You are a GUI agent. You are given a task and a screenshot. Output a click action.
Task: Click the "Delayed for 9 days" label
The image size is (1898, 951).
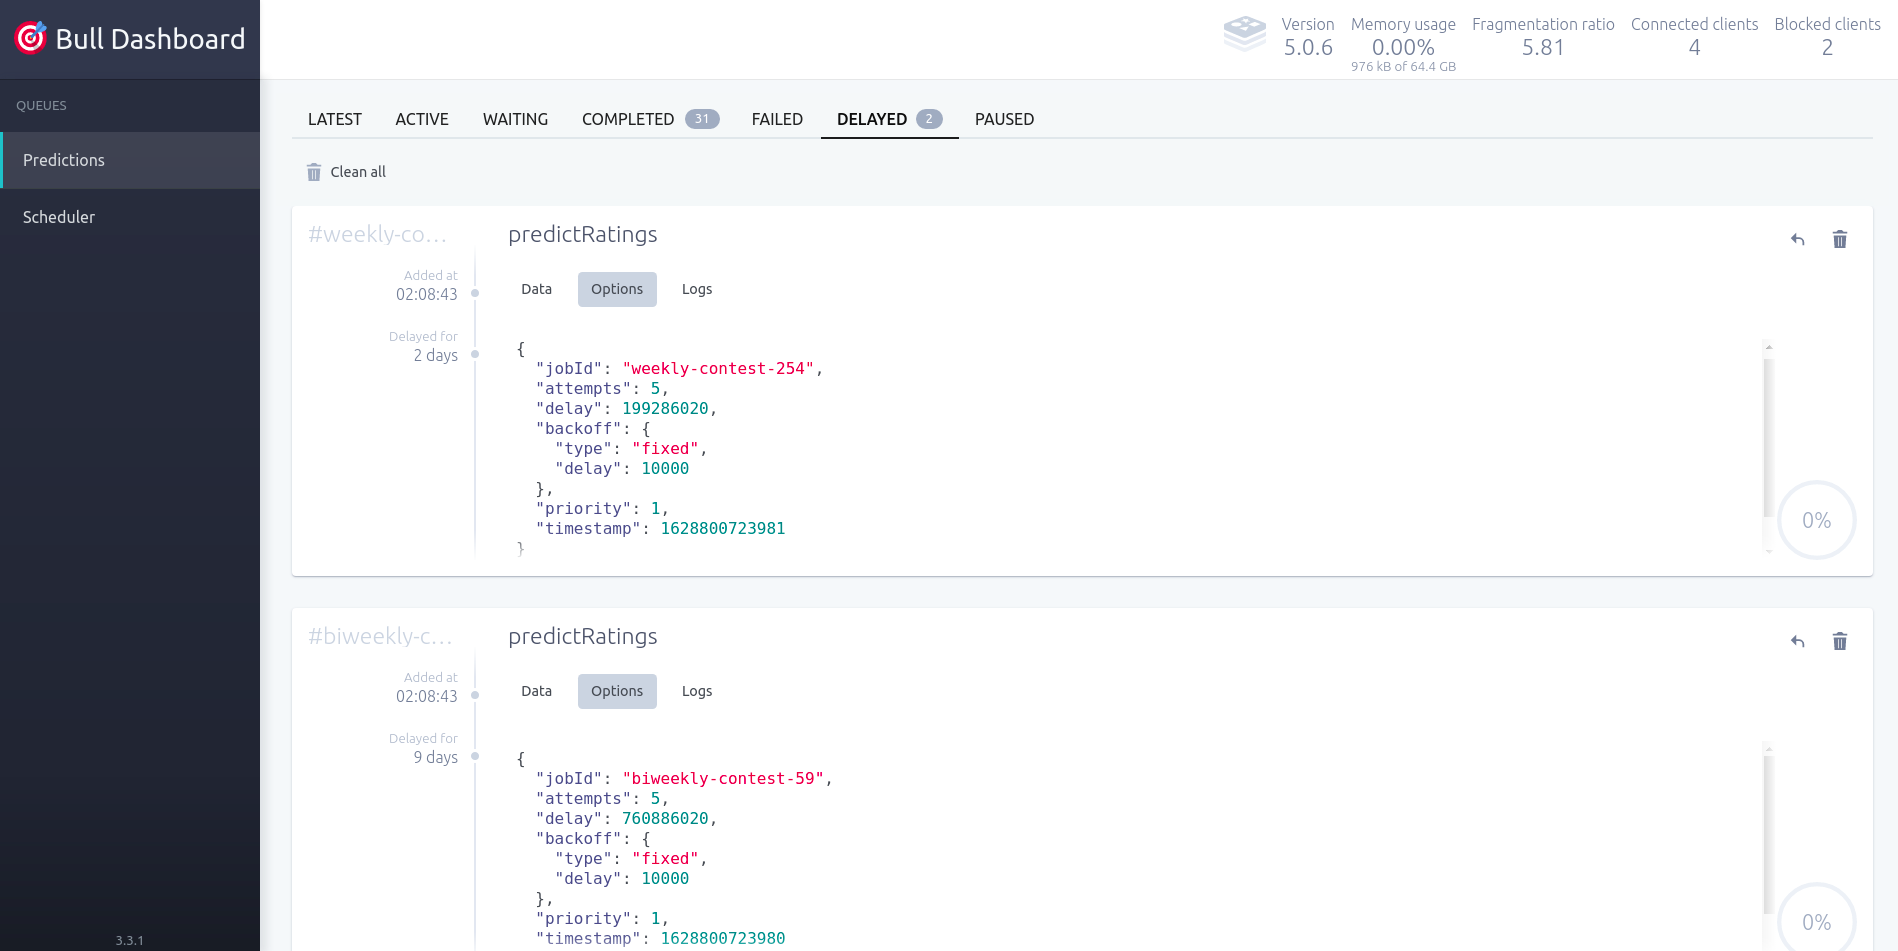(x=423, y=748)
